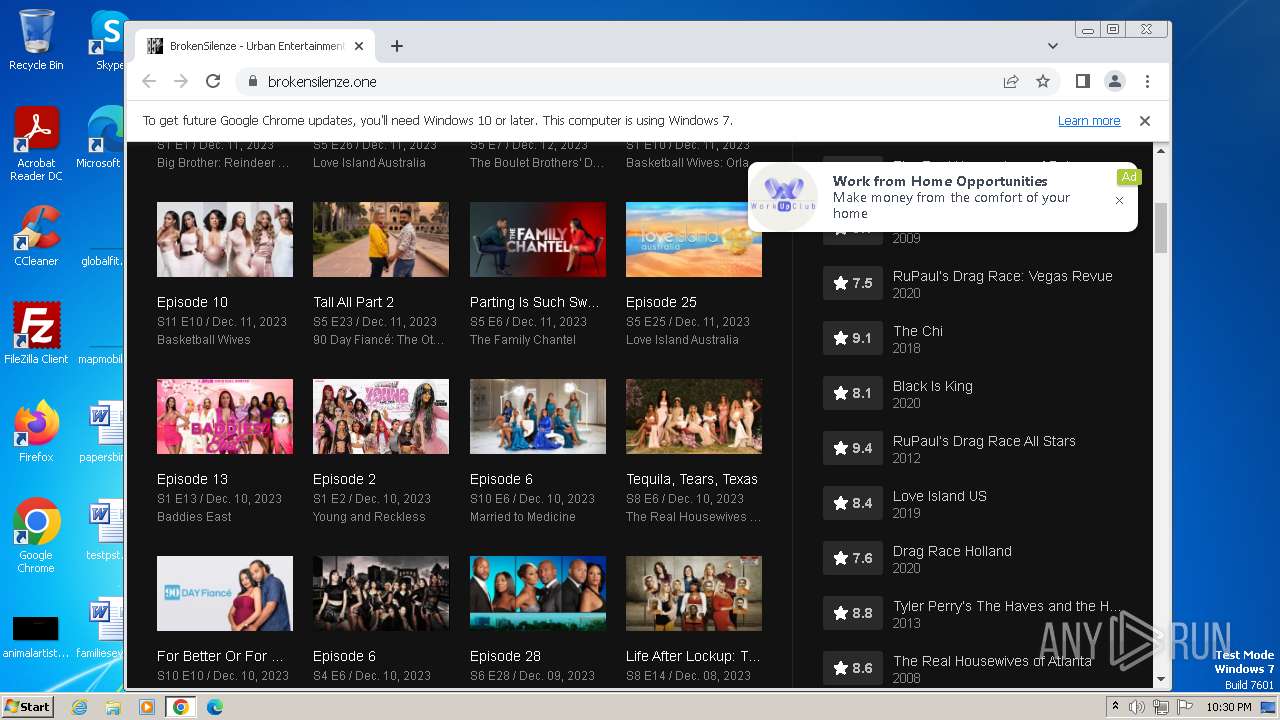Open a new tab with the plus button
1280x720 pixels.
(397, 46)
